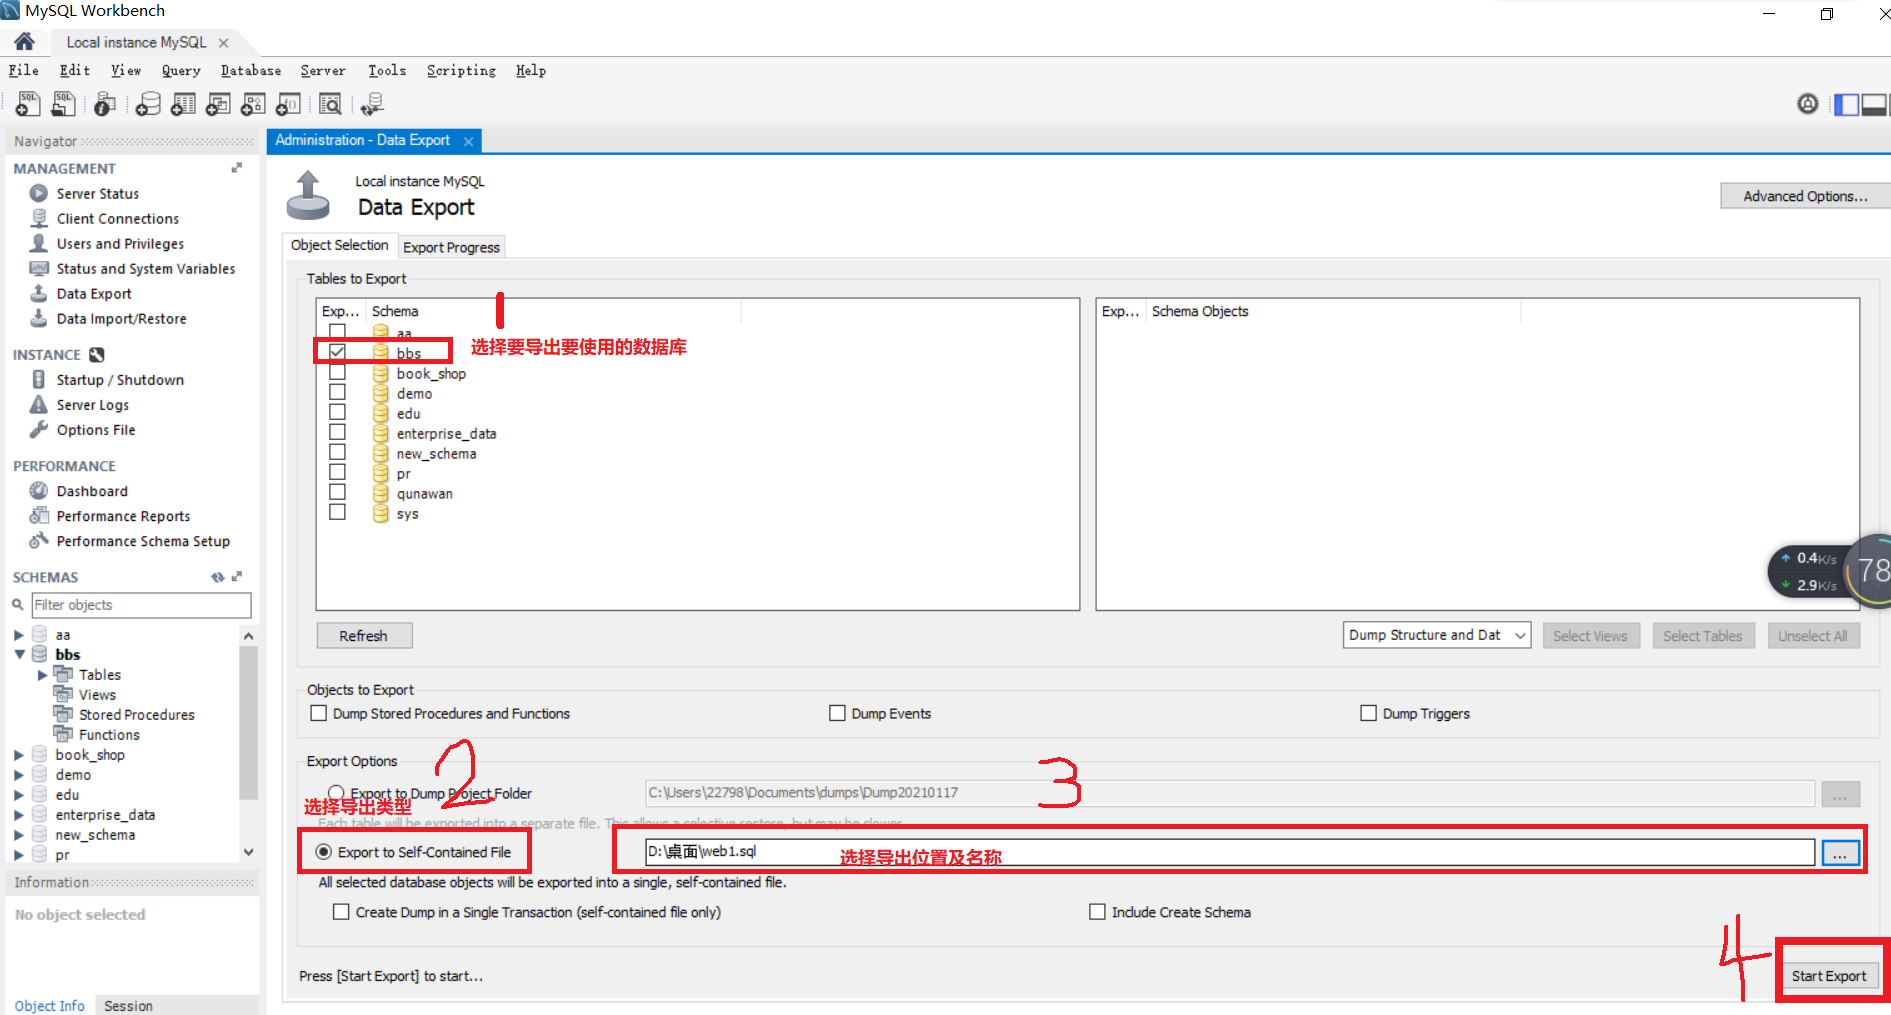Refresh schemas list icon in SCHEMAS header

pyautogui.click(x=217, y=577)
